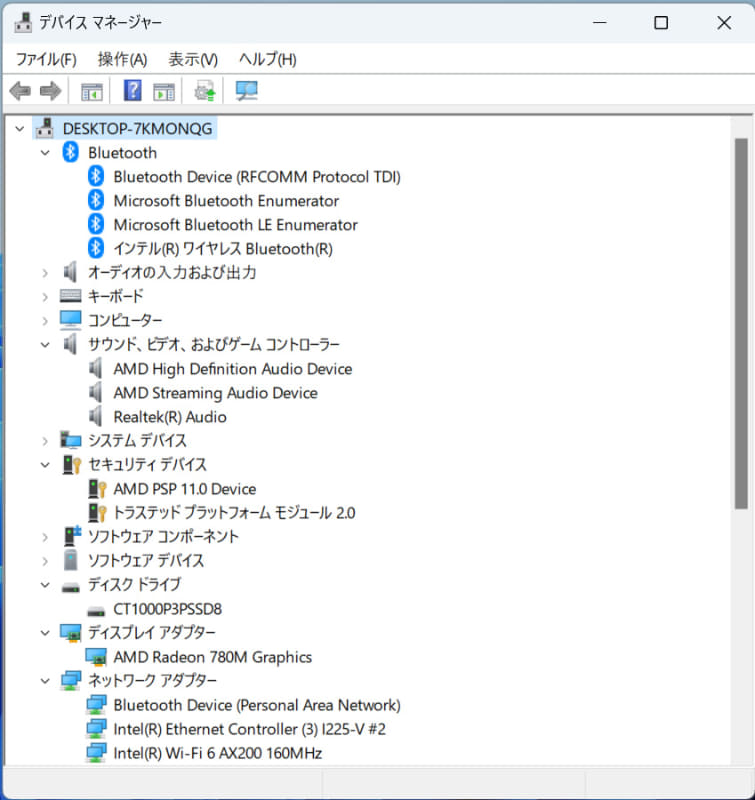Click the icon of AMD PSP 11.0 Device
The image size is (755, 800).
97,488
